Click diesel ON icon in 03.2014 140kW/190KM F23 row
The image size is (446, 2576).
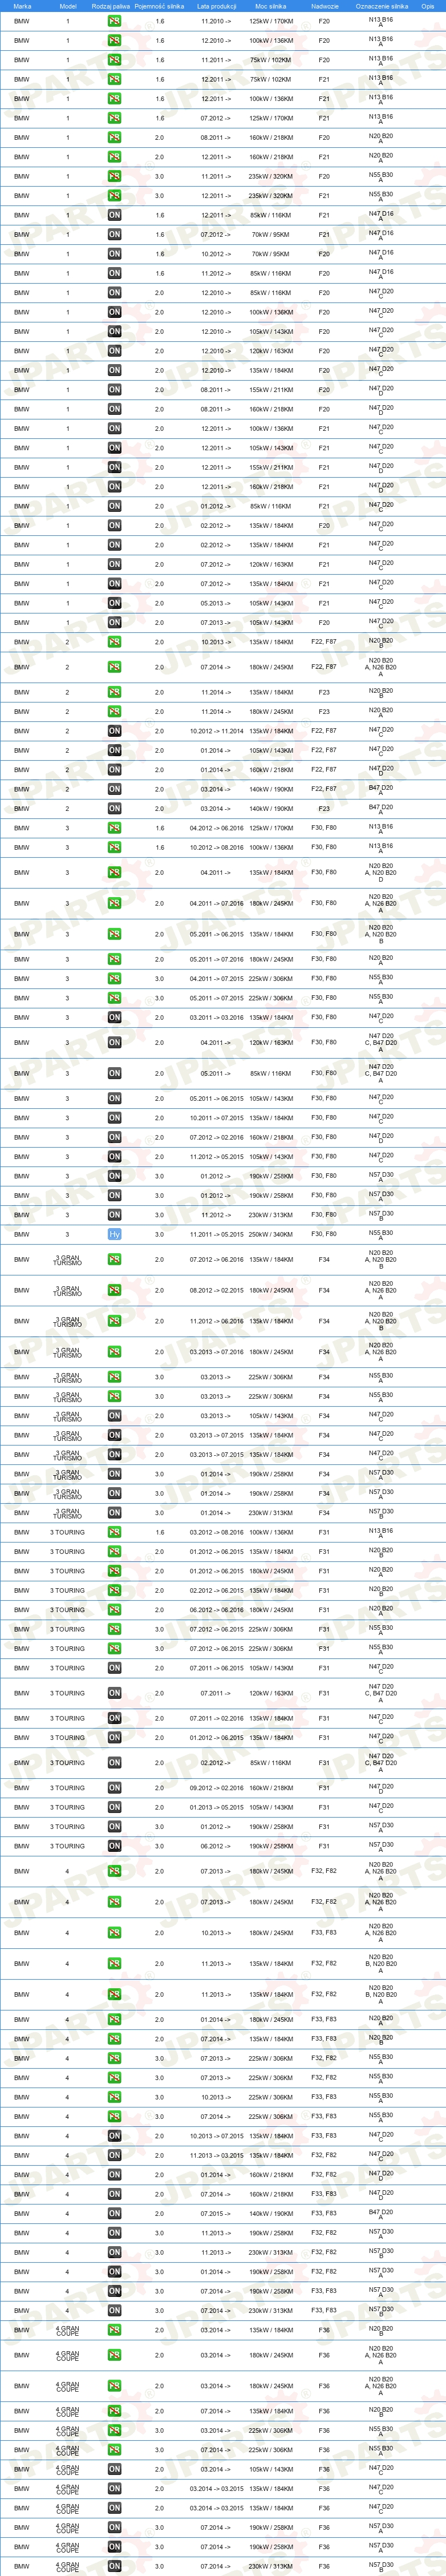pos(114,809)
